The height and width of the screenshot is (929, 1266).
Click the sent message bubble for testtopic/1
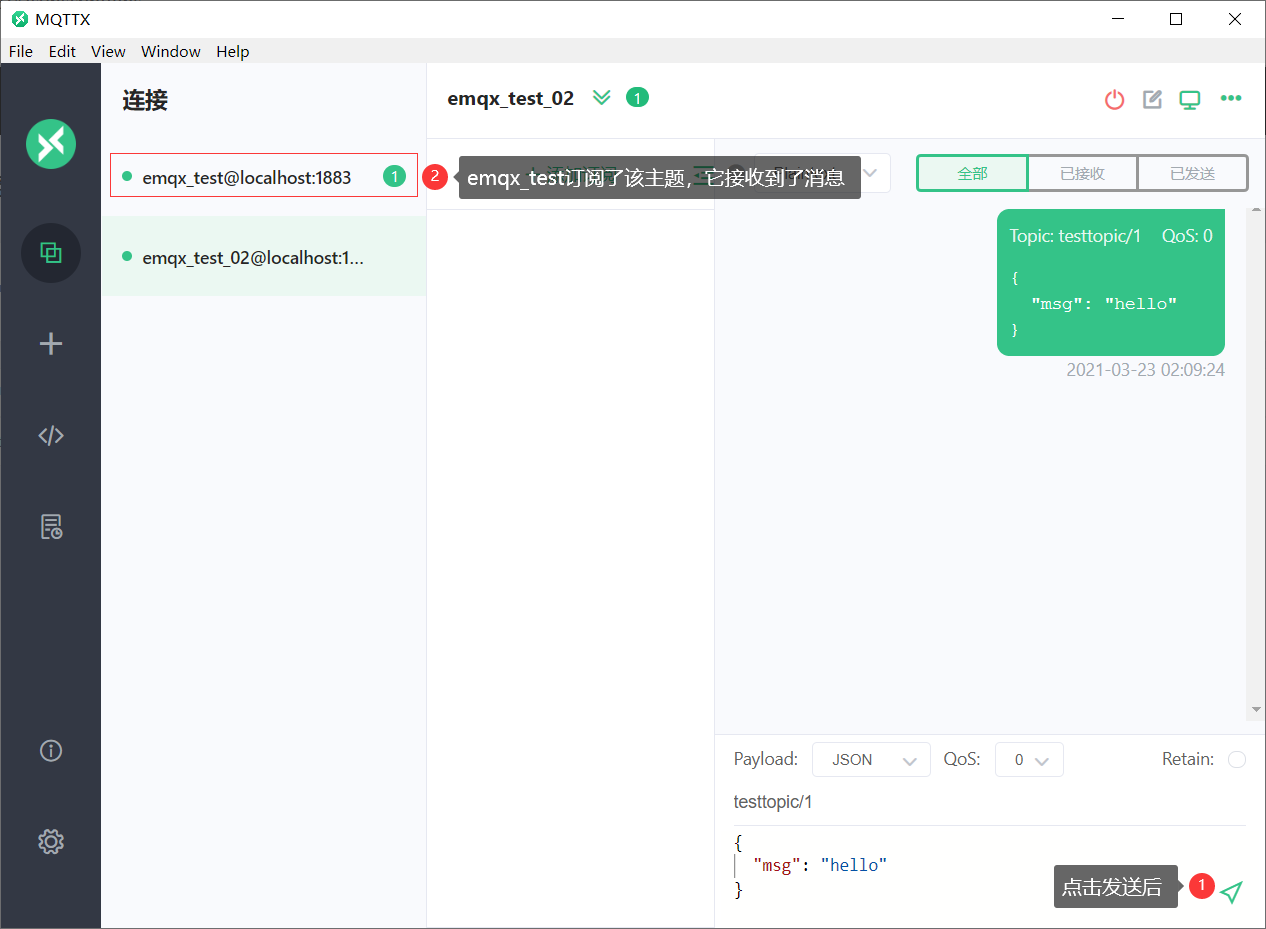(x=1111, y=283)
